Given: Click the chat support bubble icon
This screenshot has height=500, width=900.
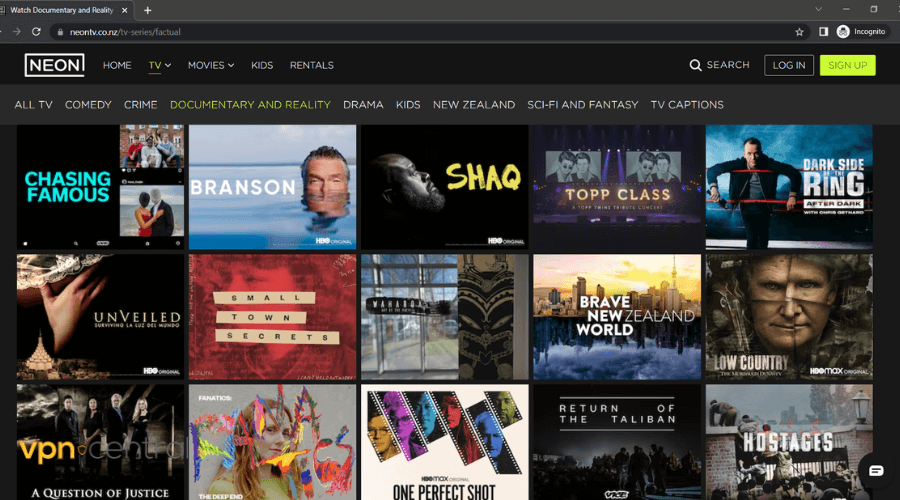Looking at the screenshot, I should point(875,471).
